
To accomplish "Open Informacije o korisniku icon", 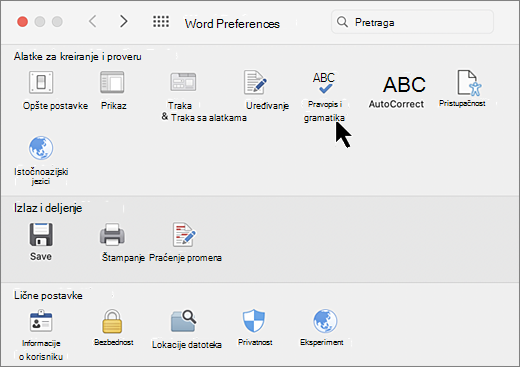I will (x=41, y=321).
